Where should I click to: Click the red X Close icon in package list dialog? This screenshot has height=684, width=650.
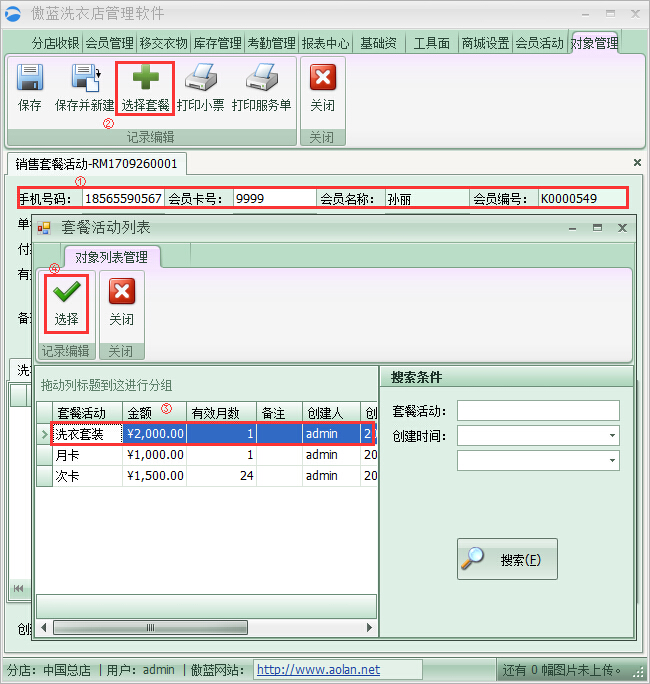click(121, 292)
